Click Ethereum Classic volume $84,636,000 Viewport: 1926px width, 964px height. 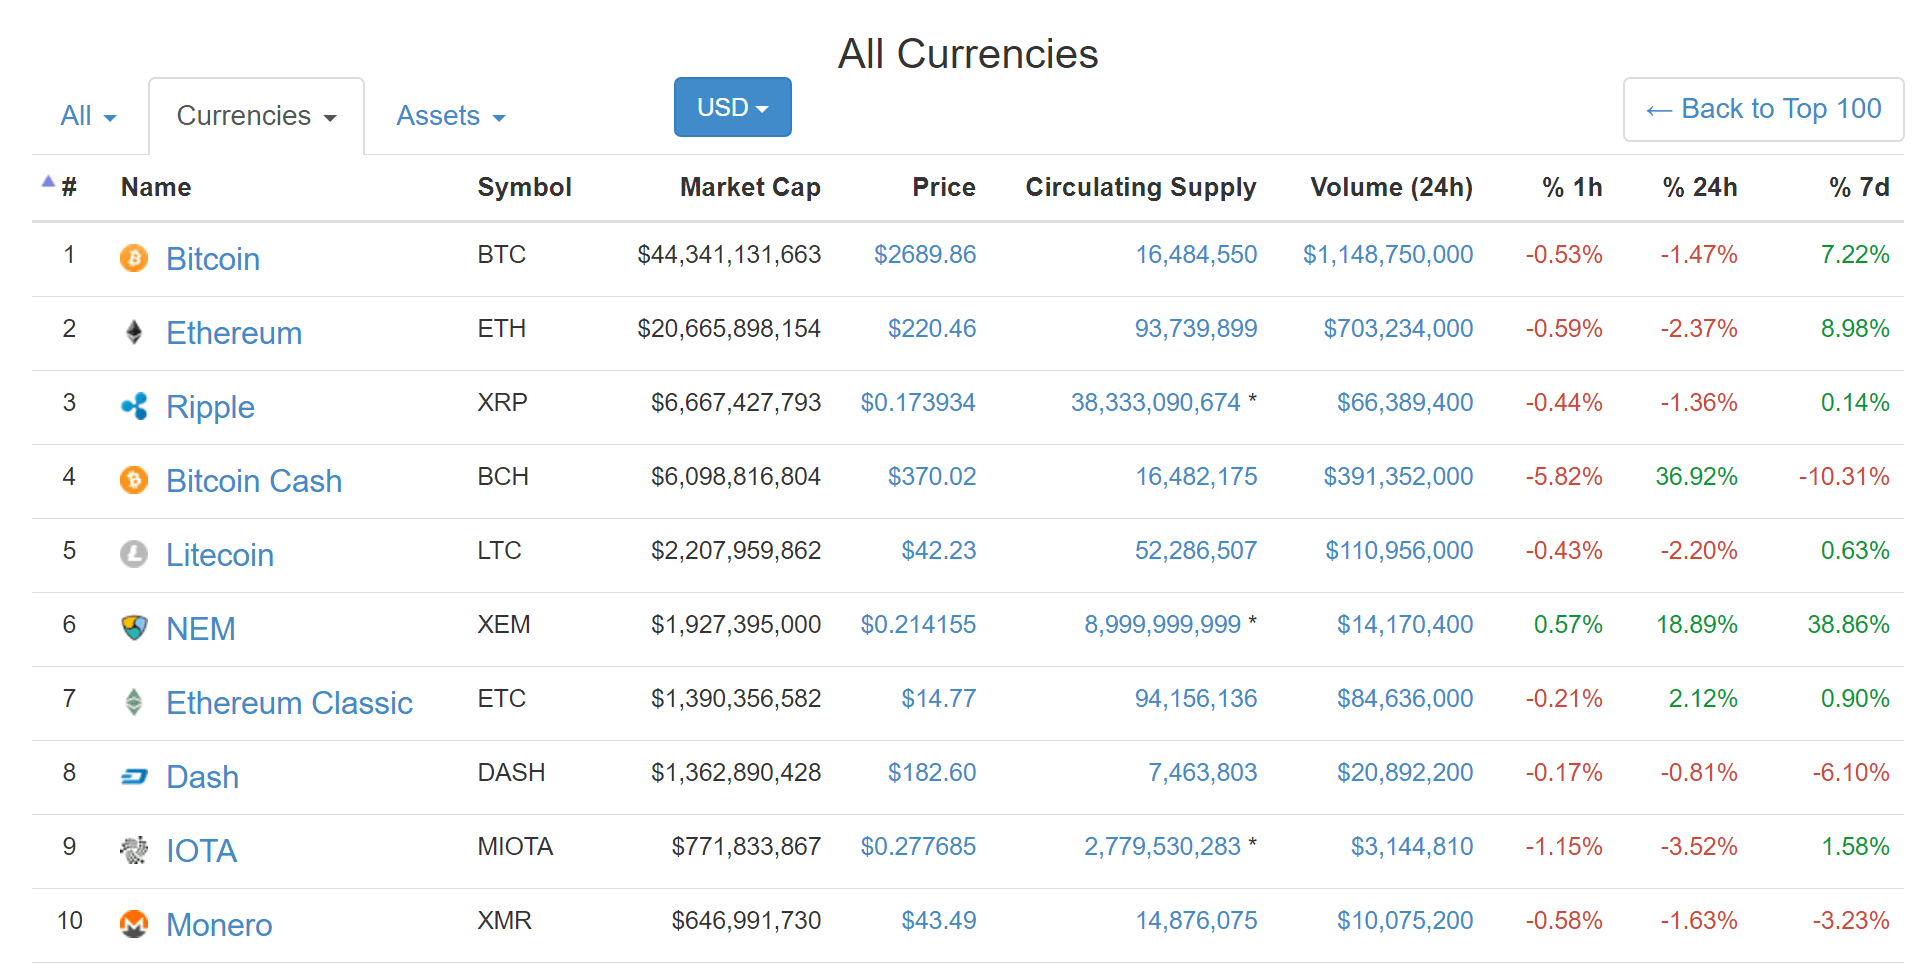(x=1405, y=699)
